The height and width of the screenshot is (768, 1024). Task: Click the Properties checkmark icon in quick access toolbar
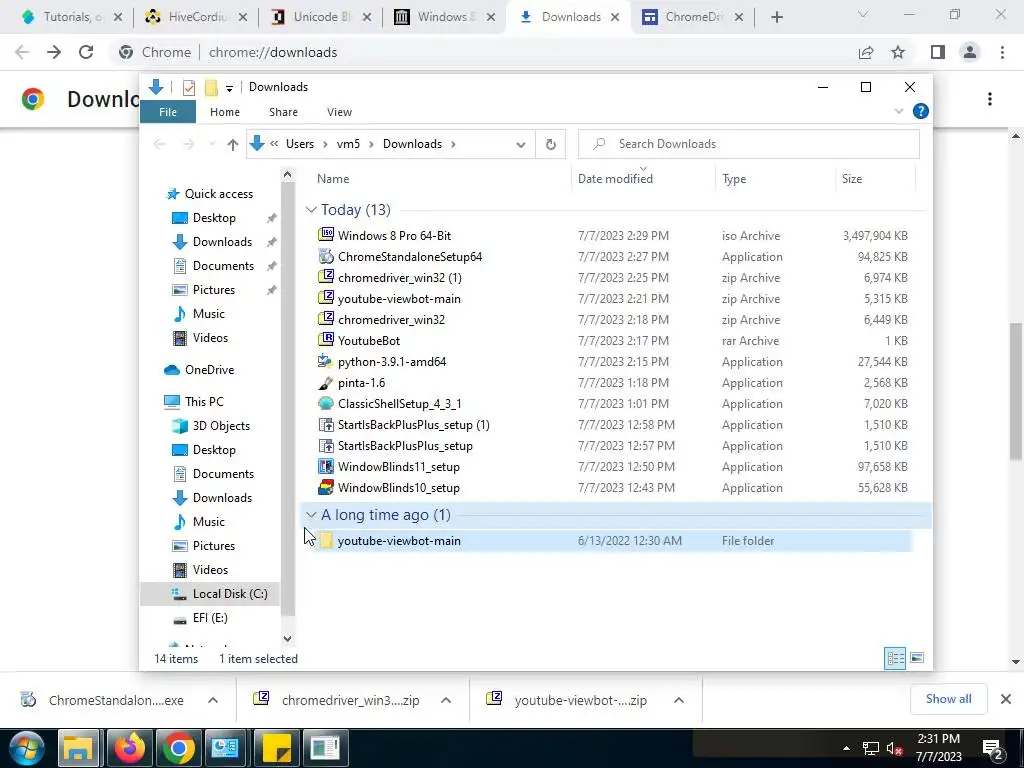(x=189, y=87)
